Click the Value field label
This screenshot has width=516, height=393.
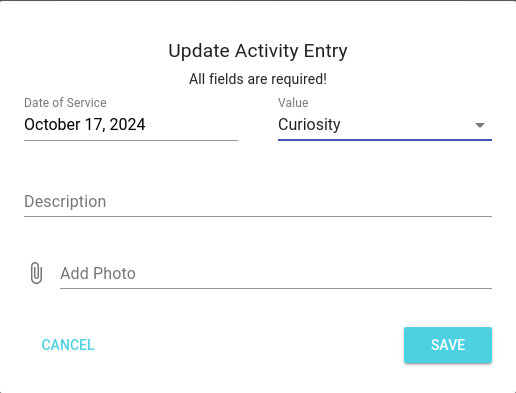tap(293, 103)
